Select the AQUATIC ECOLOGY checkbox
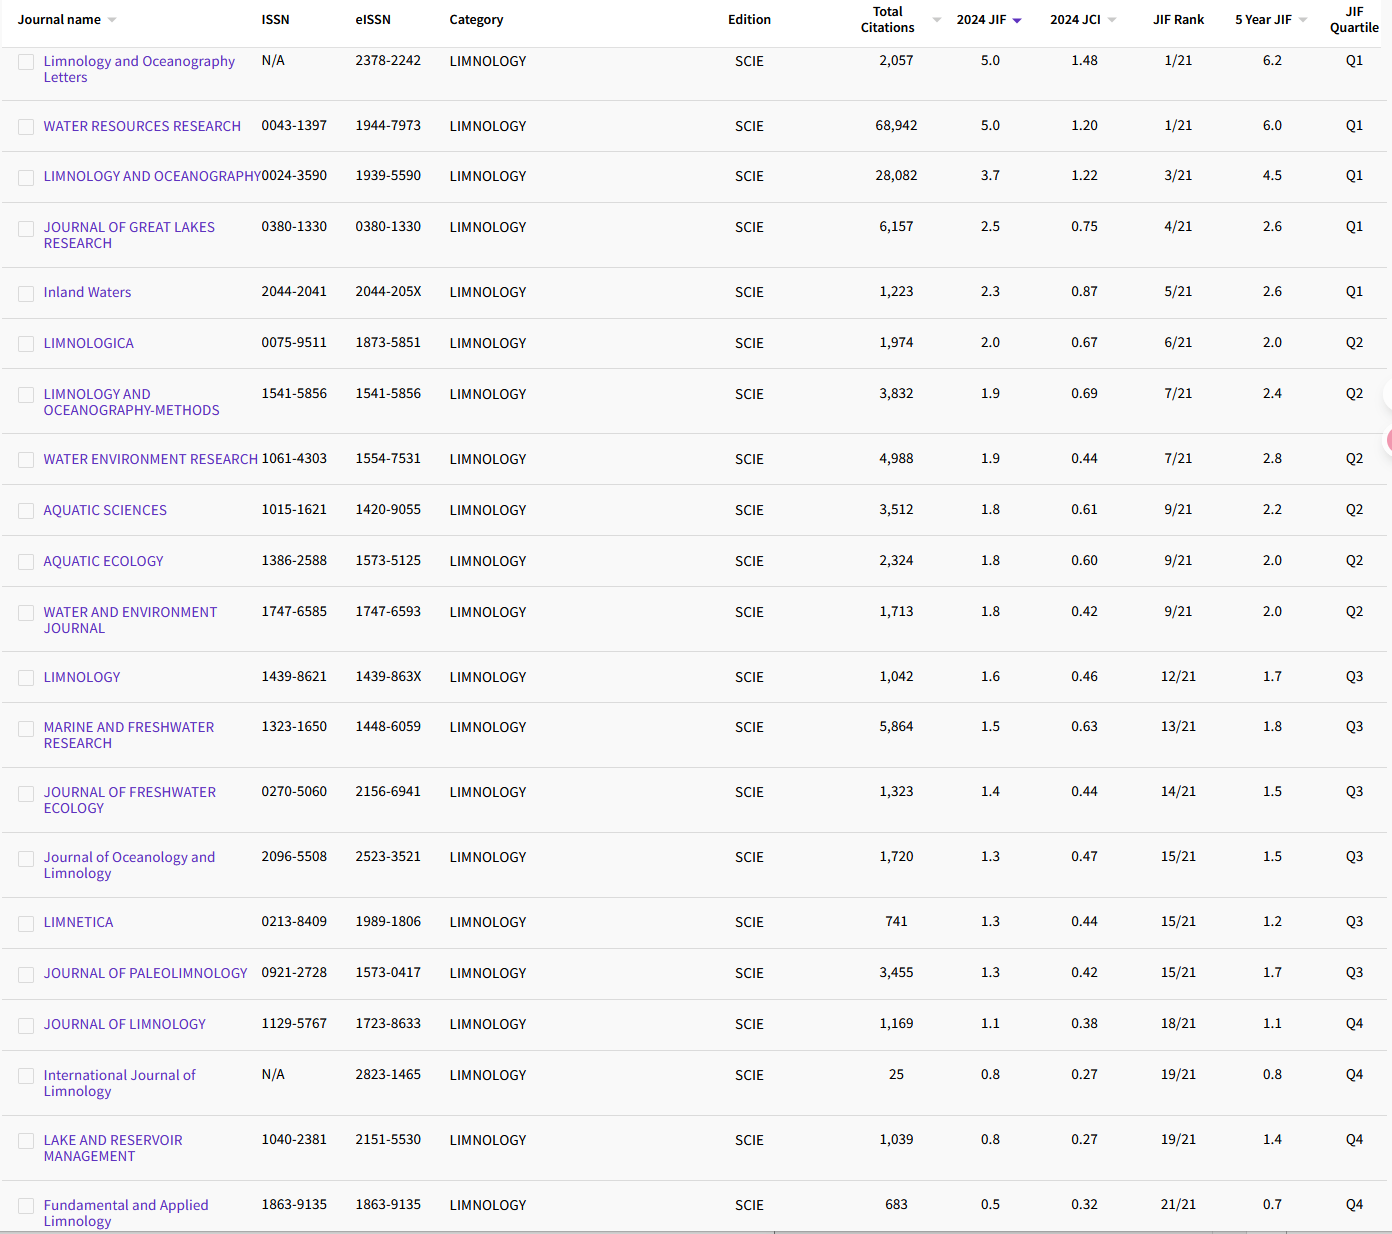The width and height of the screenshot is (1392, 1234). coord(26,562)
